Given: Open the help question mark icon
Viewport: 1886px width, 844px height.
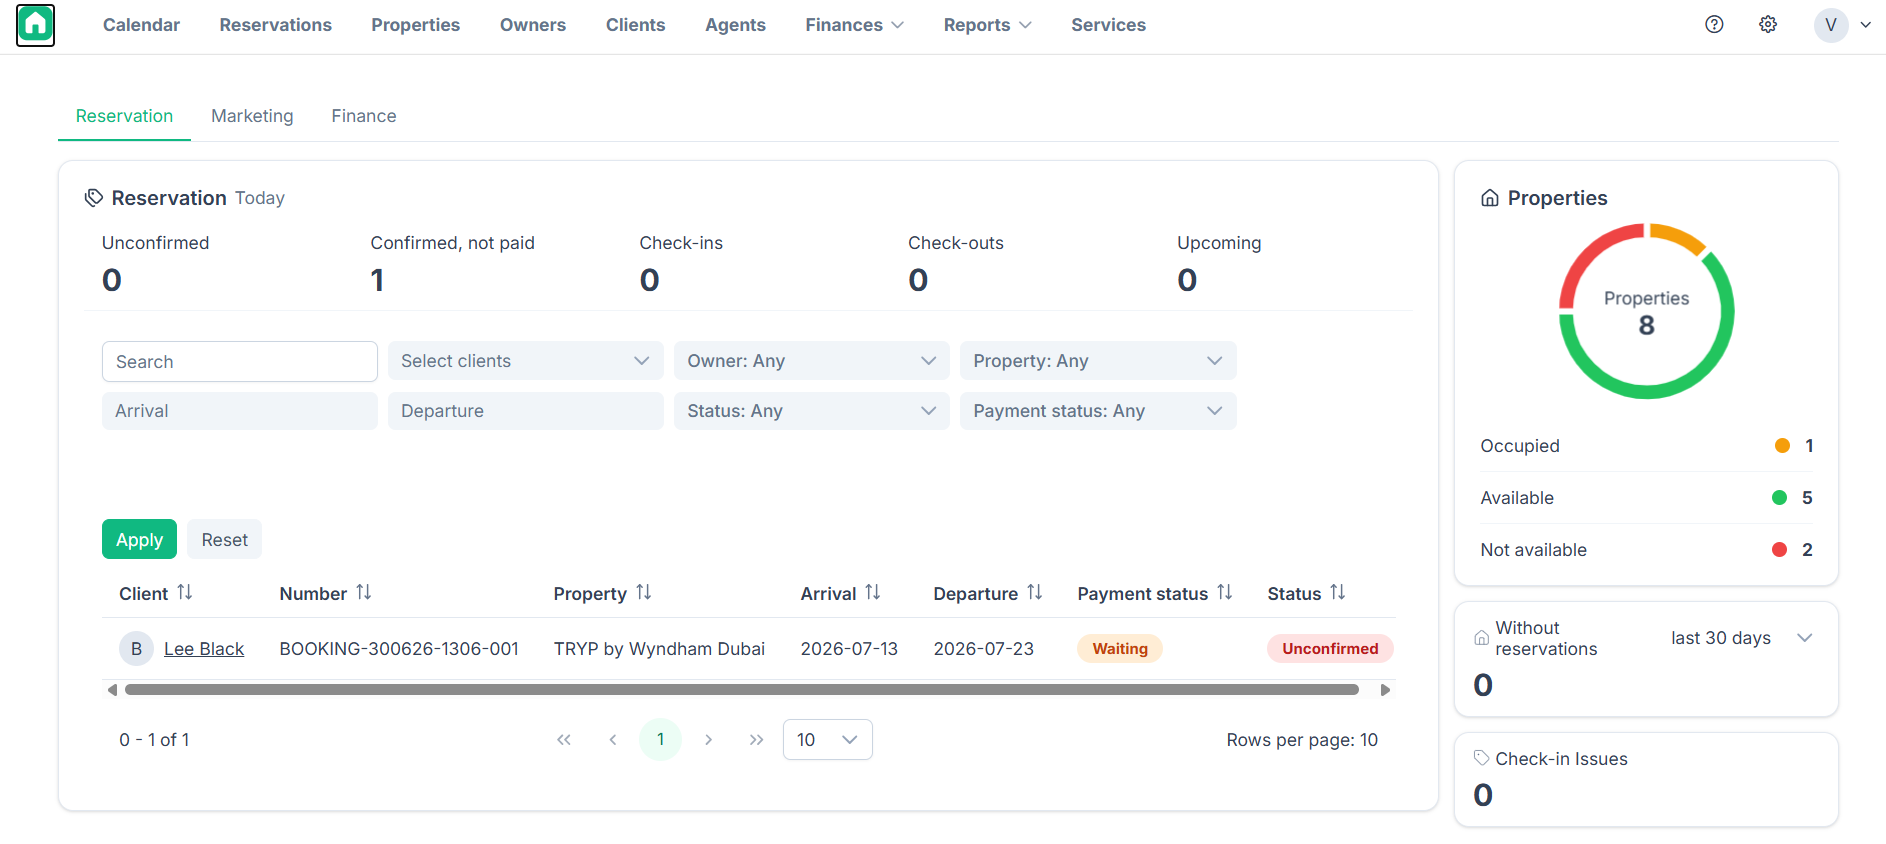Looking at the screenshot, I should (x=1714, y=25).
